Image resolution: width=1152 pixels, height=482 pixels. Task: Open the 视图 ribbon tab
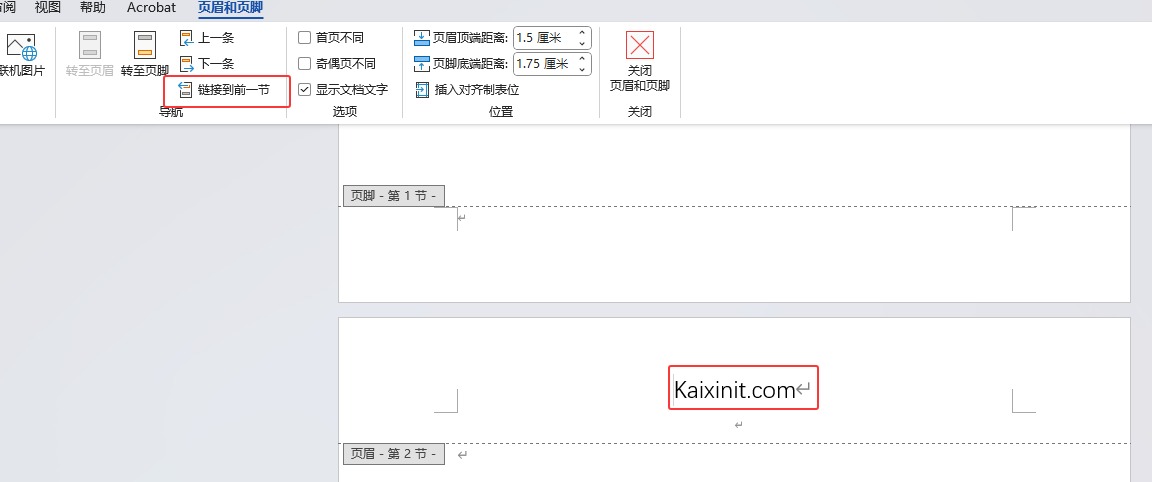click(x=48, y=8)
